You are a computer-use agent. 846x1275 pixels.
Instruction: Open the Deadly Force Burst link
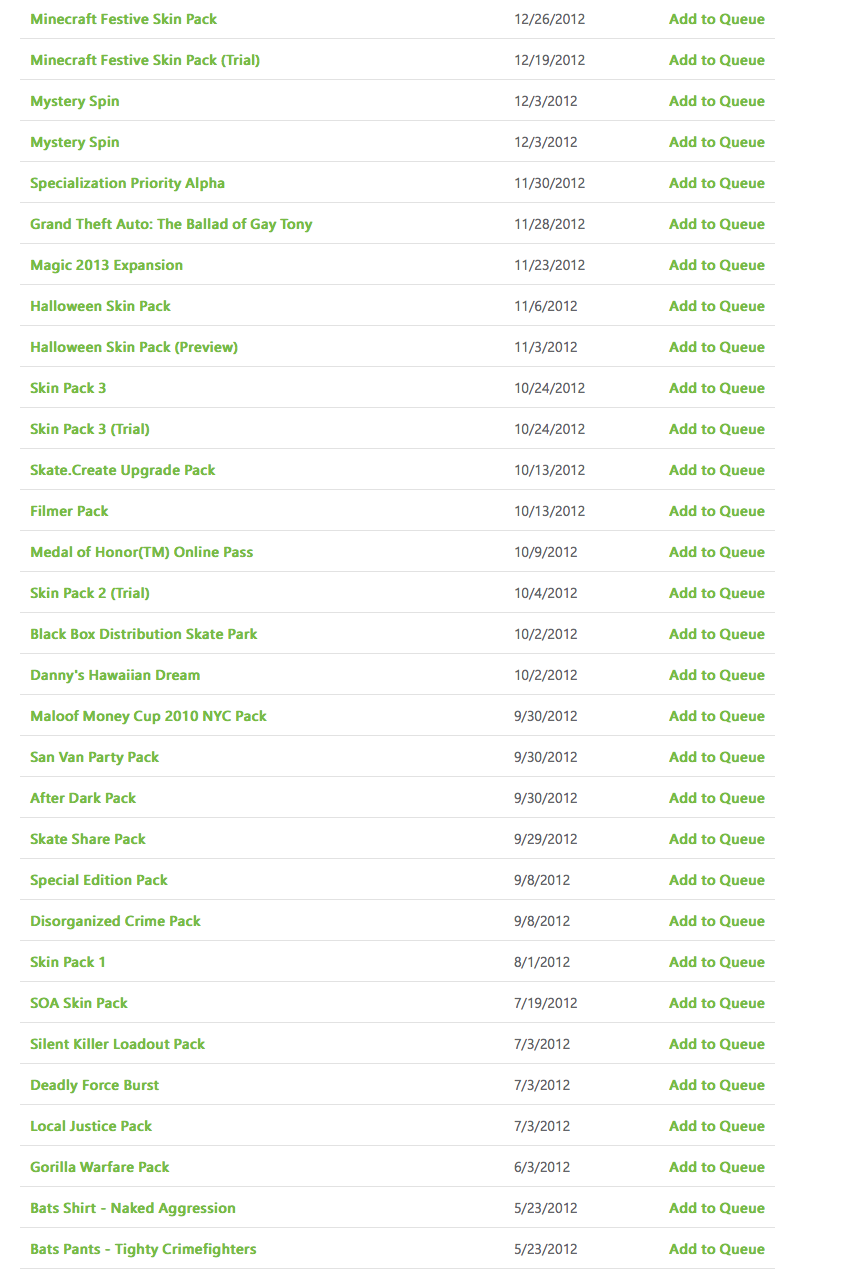[94, 1085]
